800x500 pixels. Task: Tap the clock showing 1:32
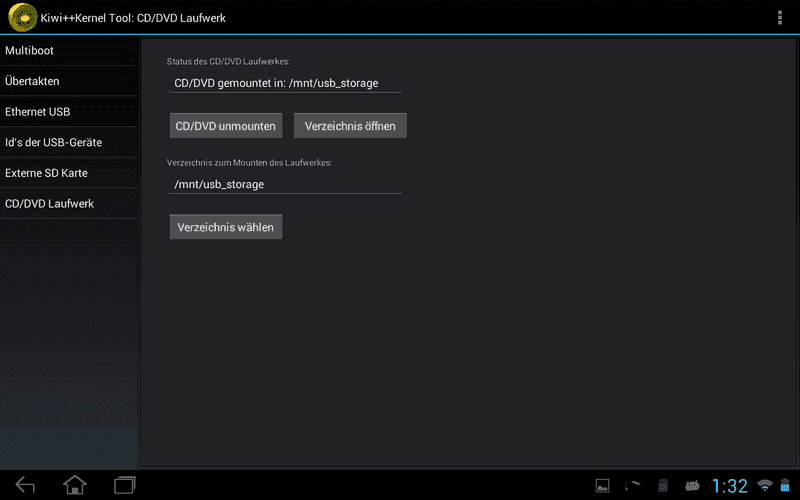coord(730,486)
